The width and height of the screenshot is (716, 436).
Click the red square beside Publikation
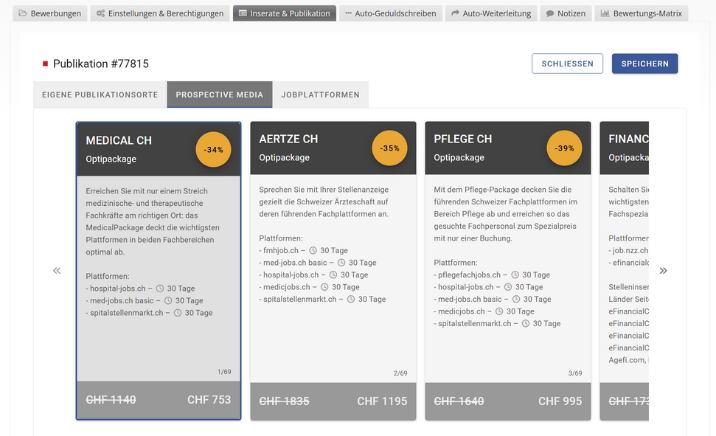point(45,63)
